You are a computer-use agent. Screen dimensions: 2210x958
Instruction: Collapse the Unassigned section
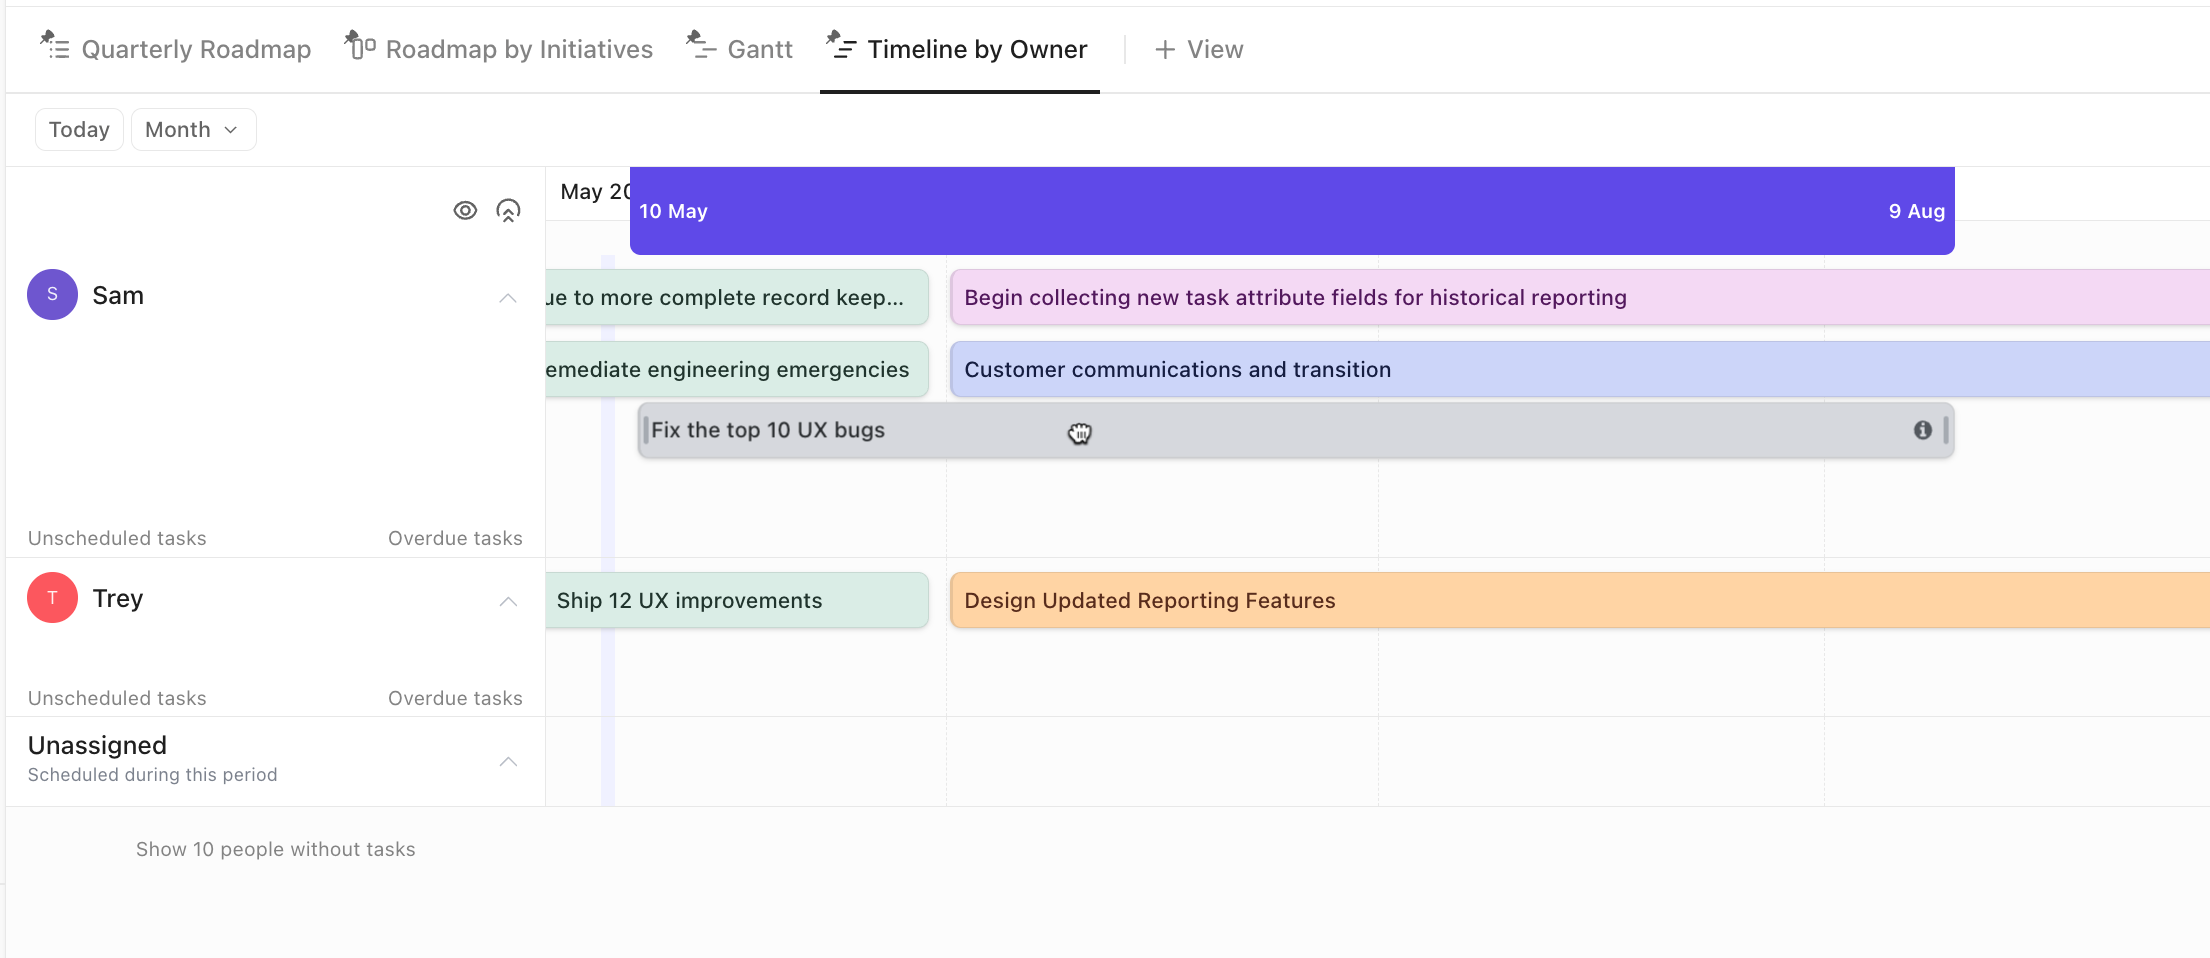[x=508, y=761]
